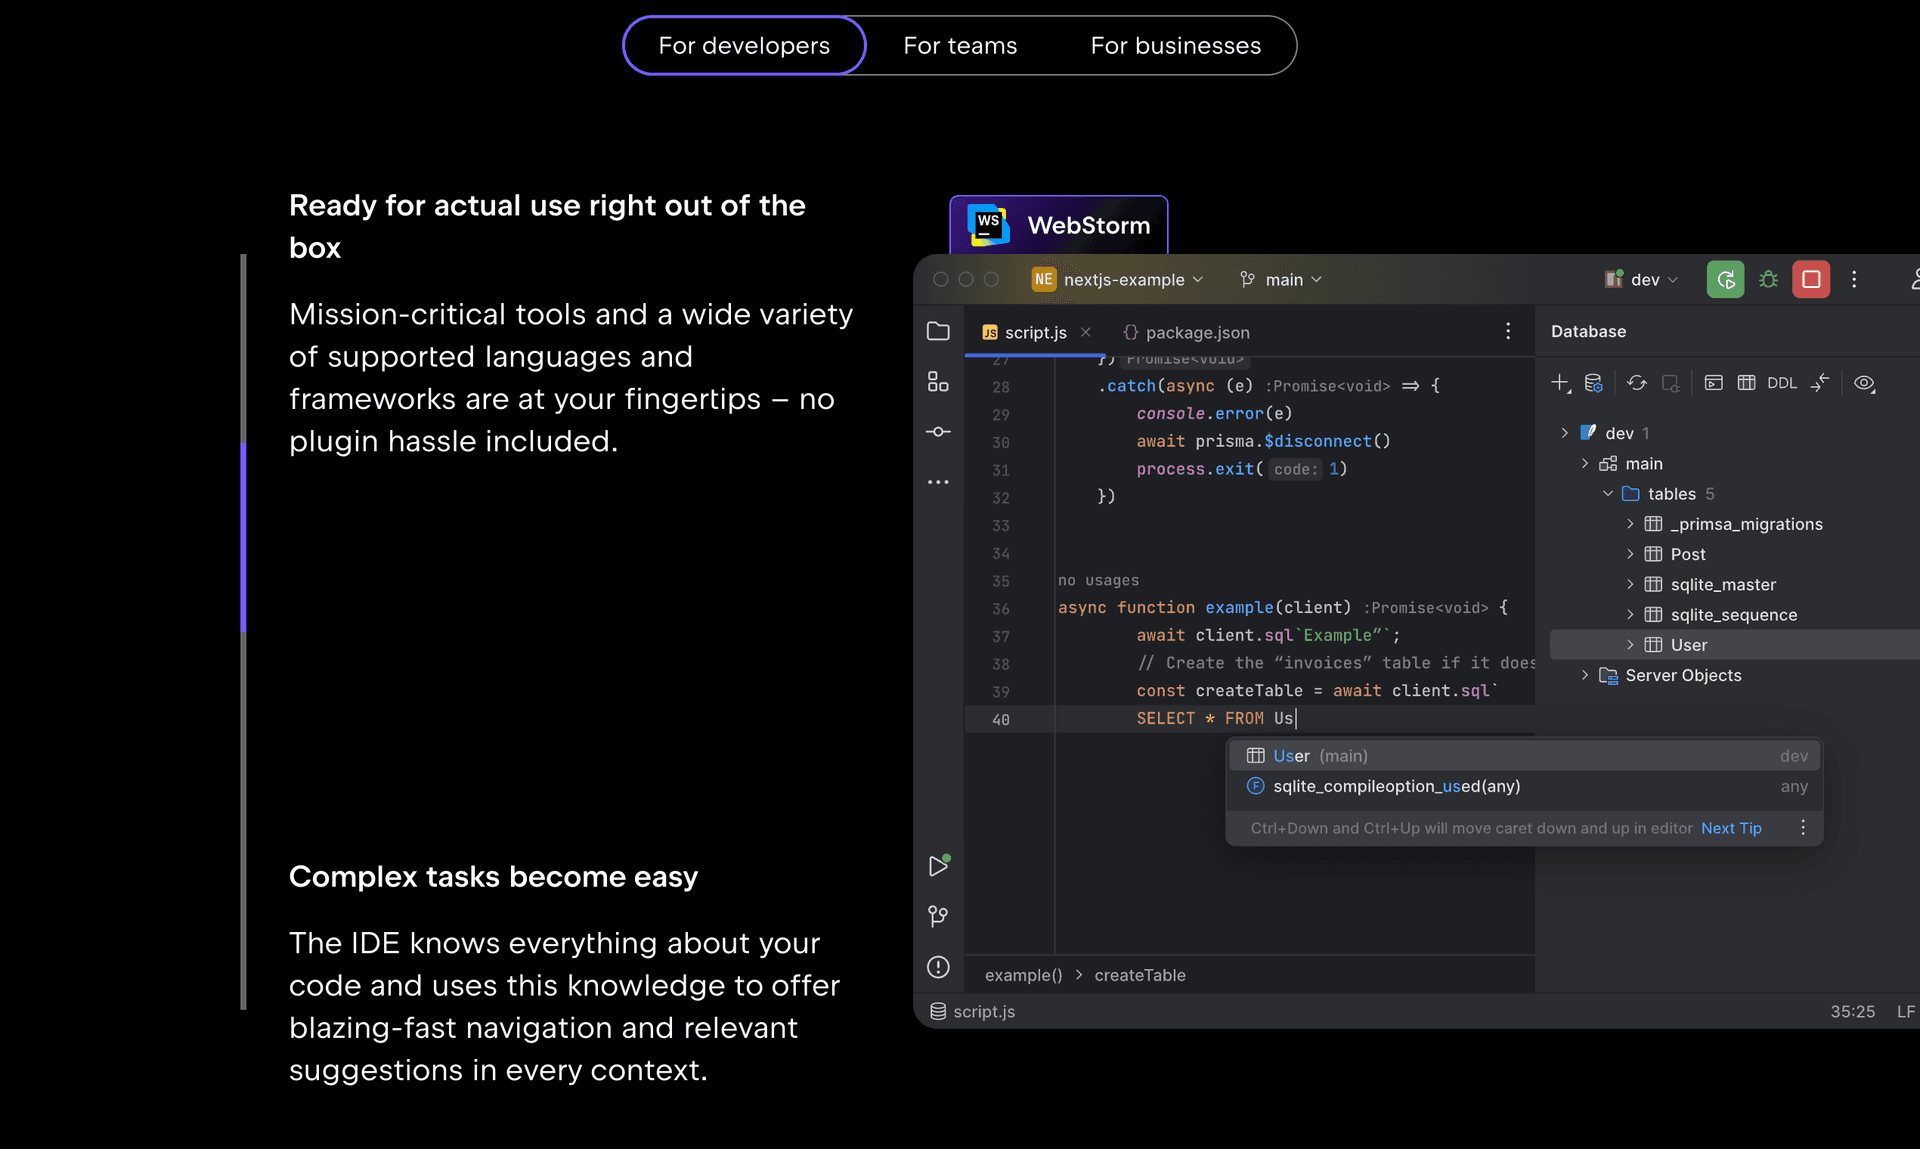Viewport: 1920px width, 1149px height.
Task: Collapse the tables folder
Action: (1607, 494)
